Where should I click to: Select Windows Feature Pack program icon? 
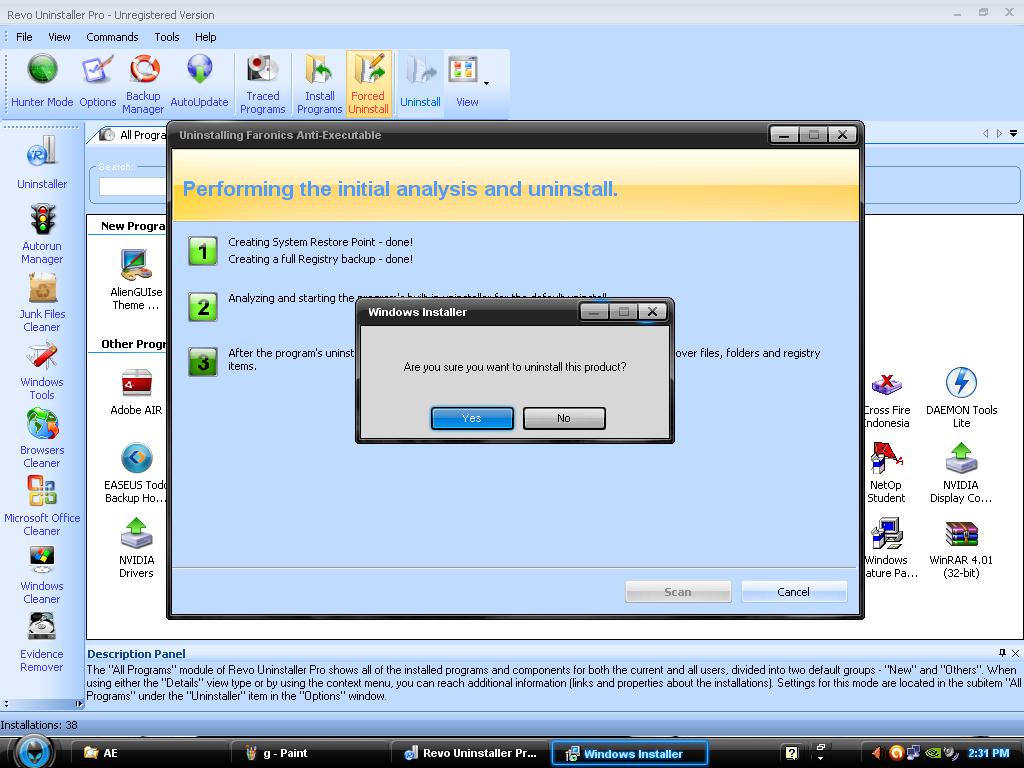(888, 547)
